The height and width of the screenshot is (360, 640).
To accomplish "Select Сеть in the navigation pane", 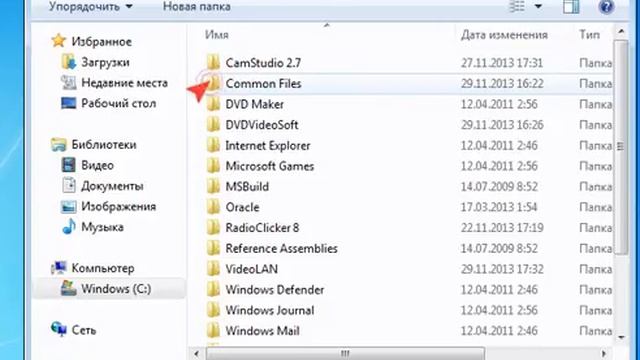I will click(84, 330).
